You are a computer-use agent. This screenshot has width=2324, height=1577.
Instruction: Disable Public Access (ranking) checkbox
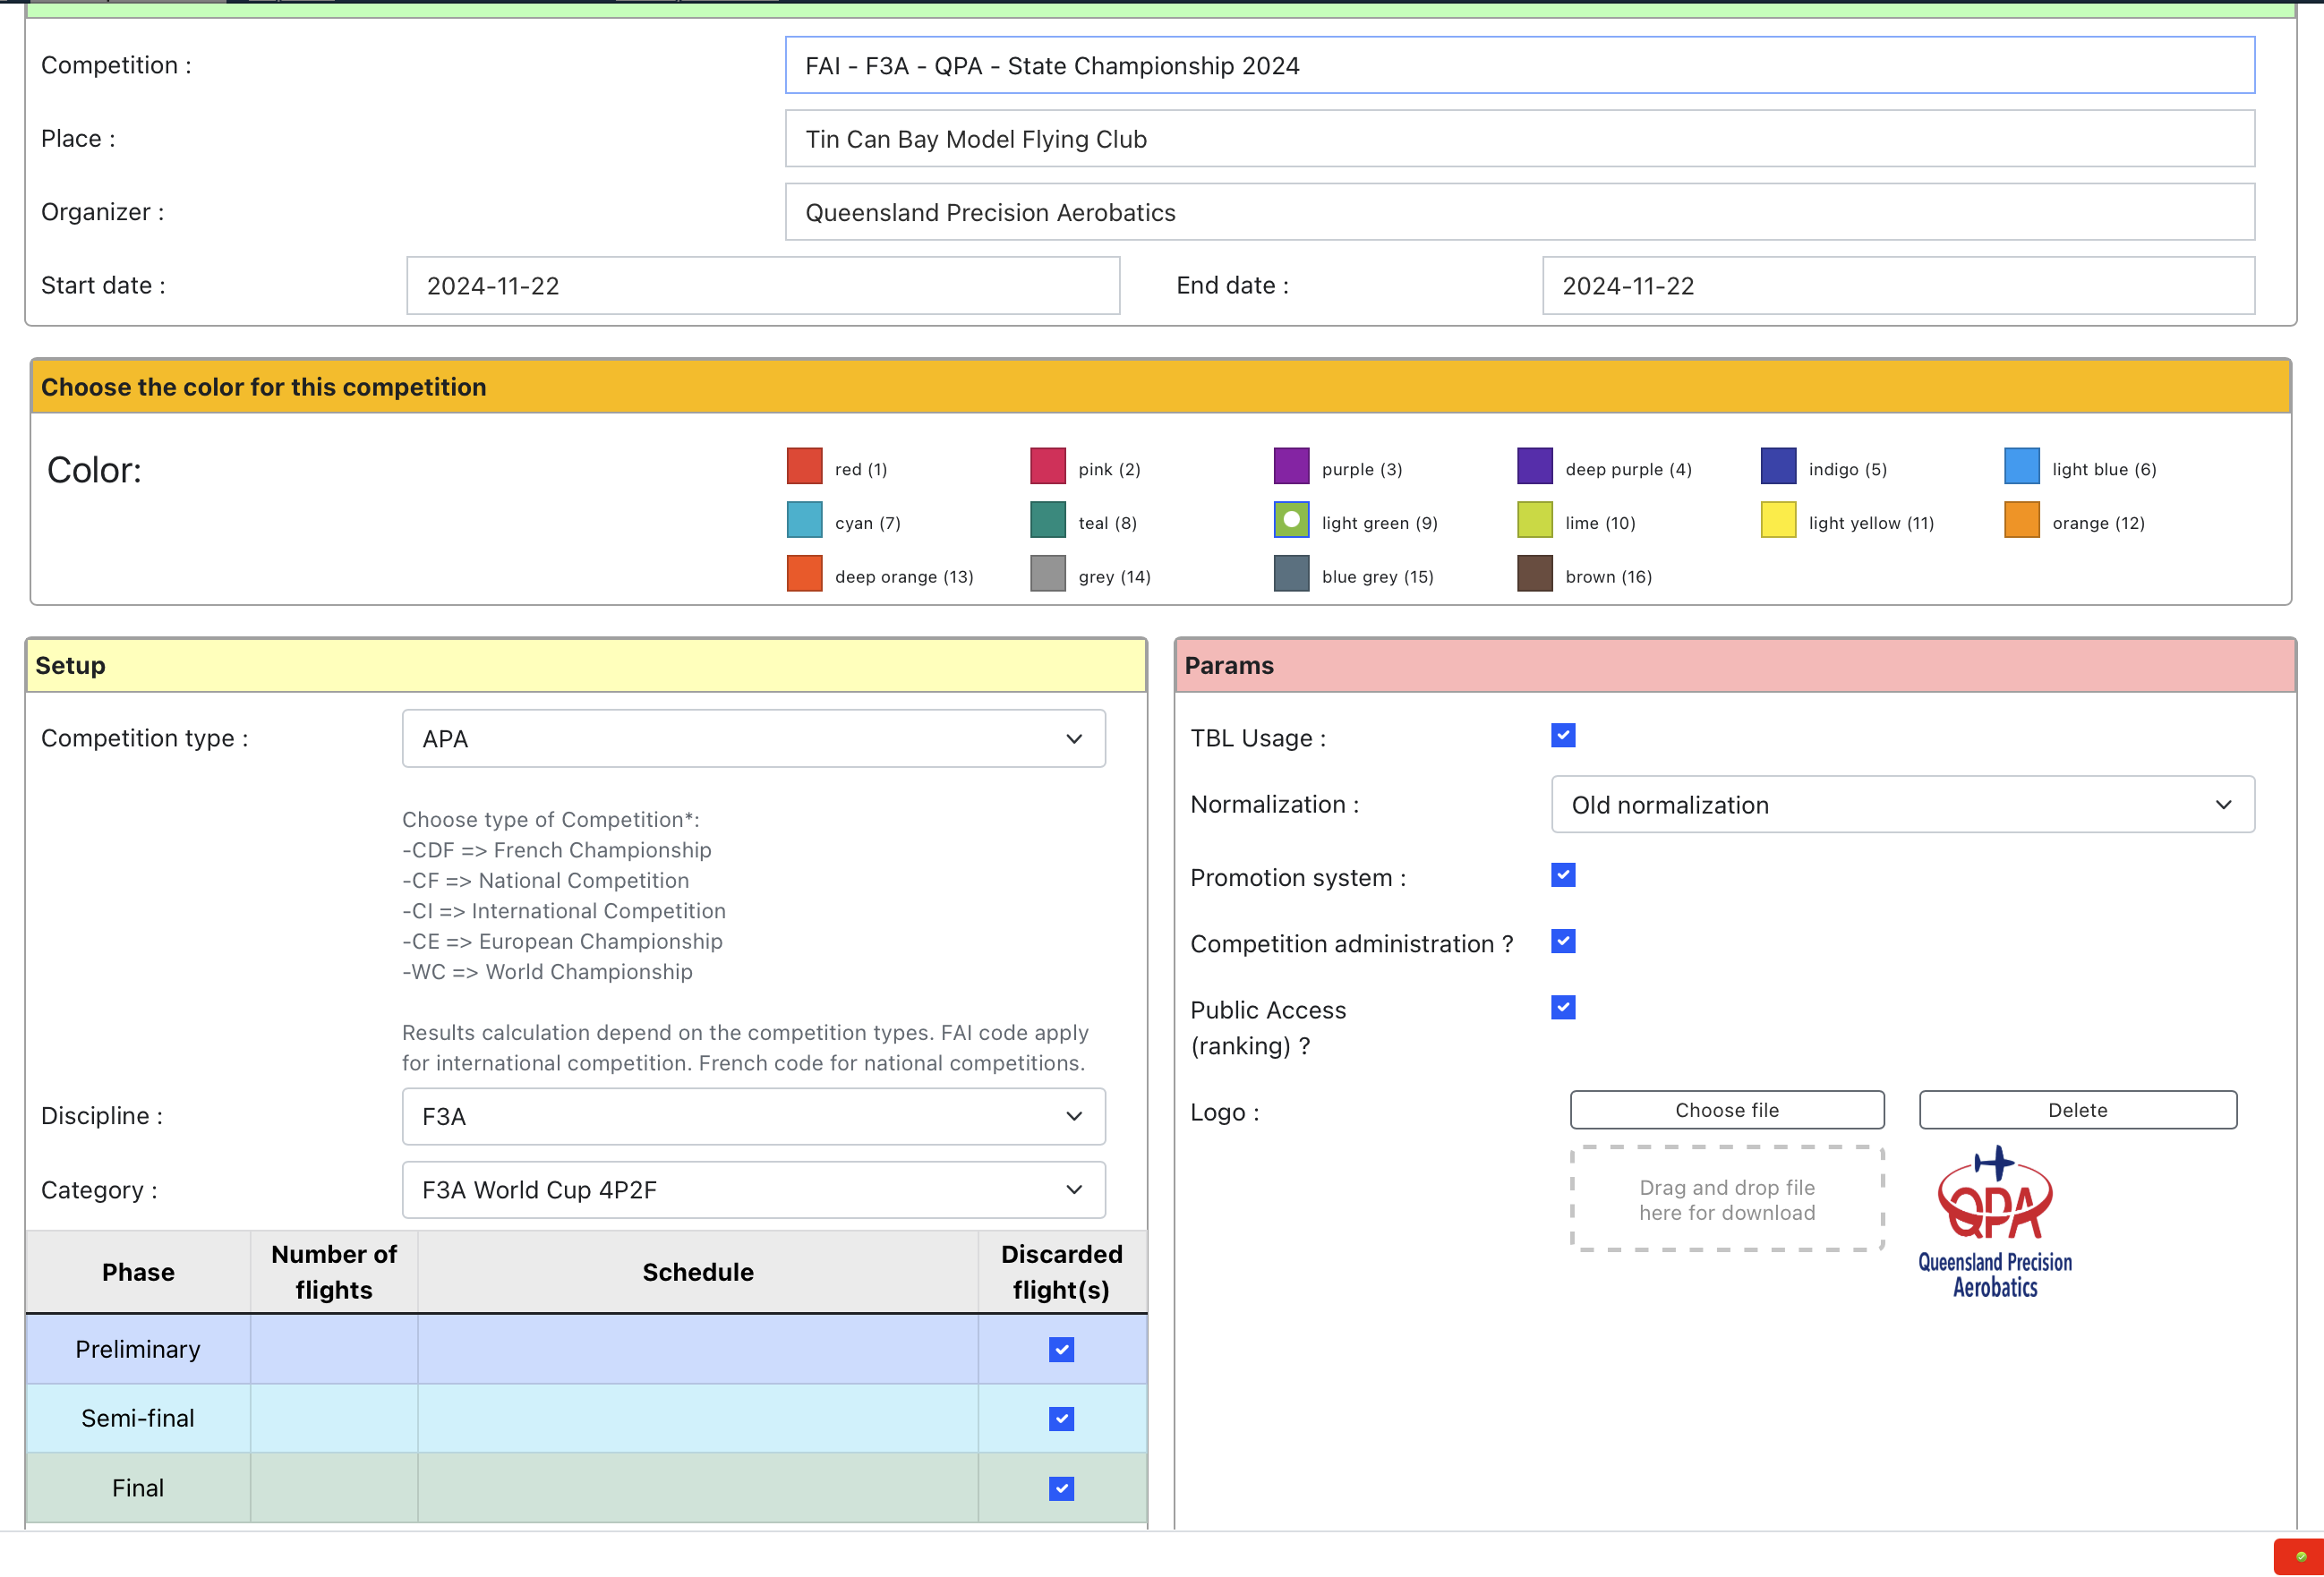1563,1008
